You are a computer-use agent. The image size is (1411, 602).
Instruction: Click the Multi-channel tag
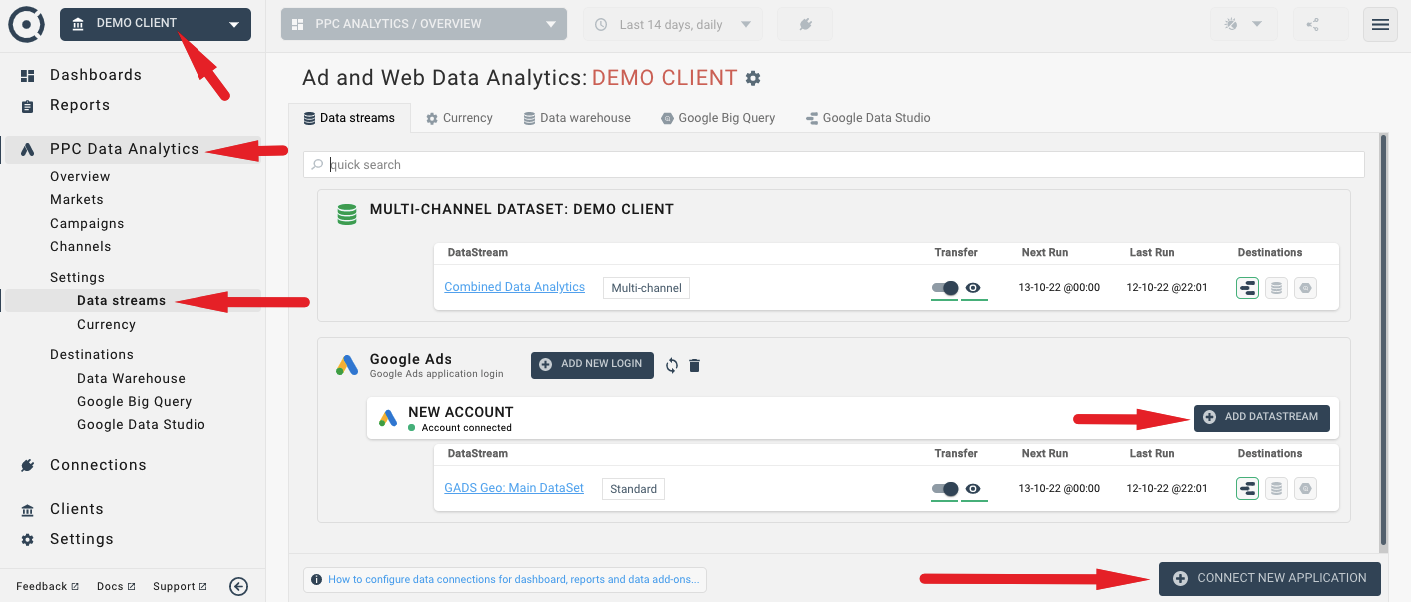tap(646, 288)
